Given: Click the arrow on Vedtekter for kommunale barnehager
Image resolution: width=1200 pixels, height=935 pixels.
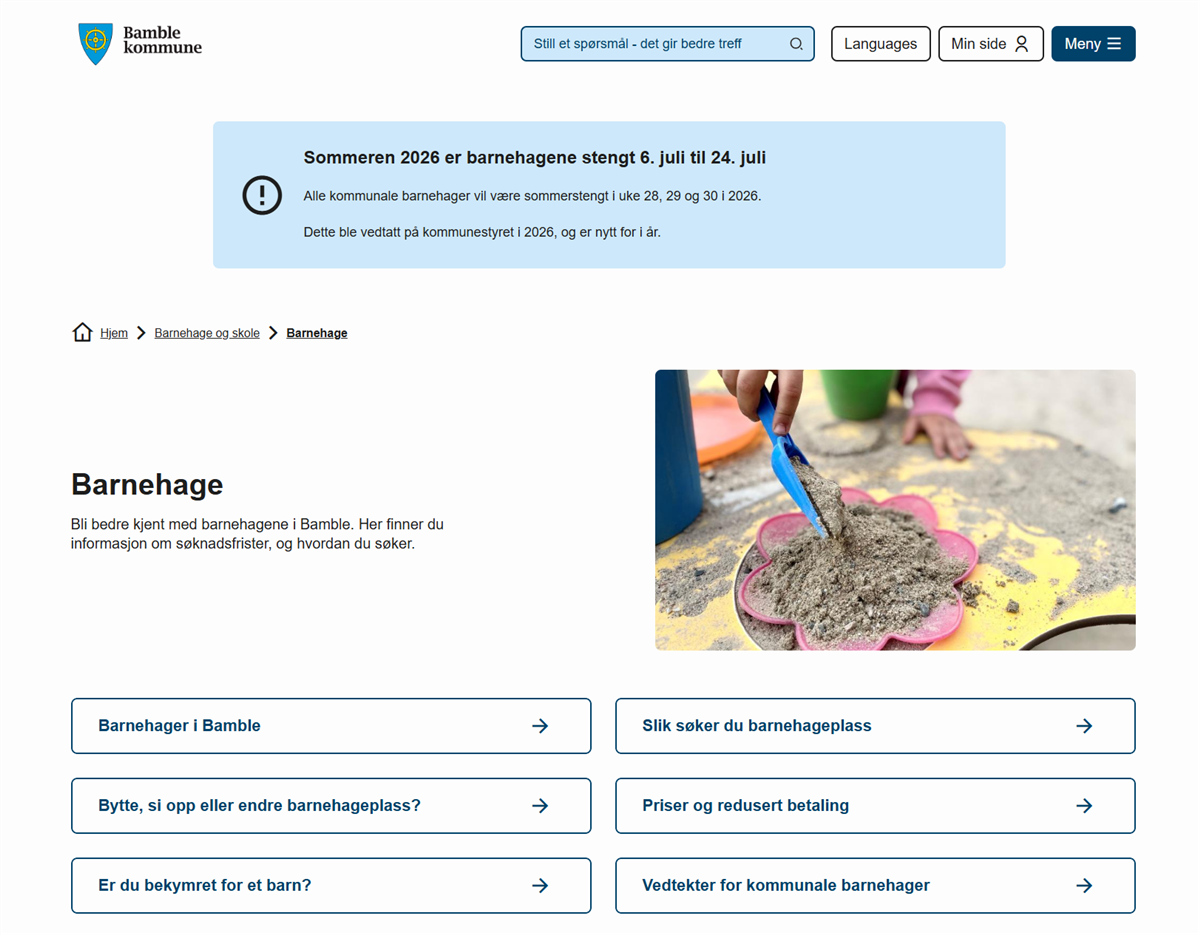Looking at the screenshot, I should [x=1084, y=886].
